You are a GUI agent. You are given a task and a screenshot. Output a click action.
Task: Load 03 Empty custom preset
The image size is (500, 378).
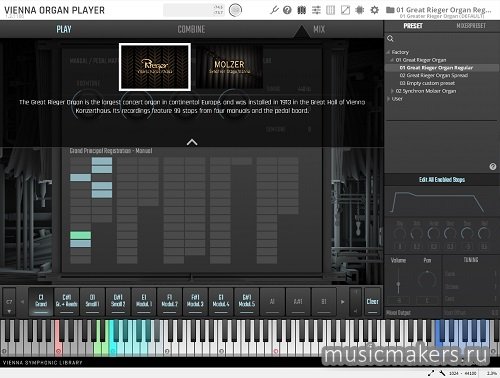[x=427, y=83]
